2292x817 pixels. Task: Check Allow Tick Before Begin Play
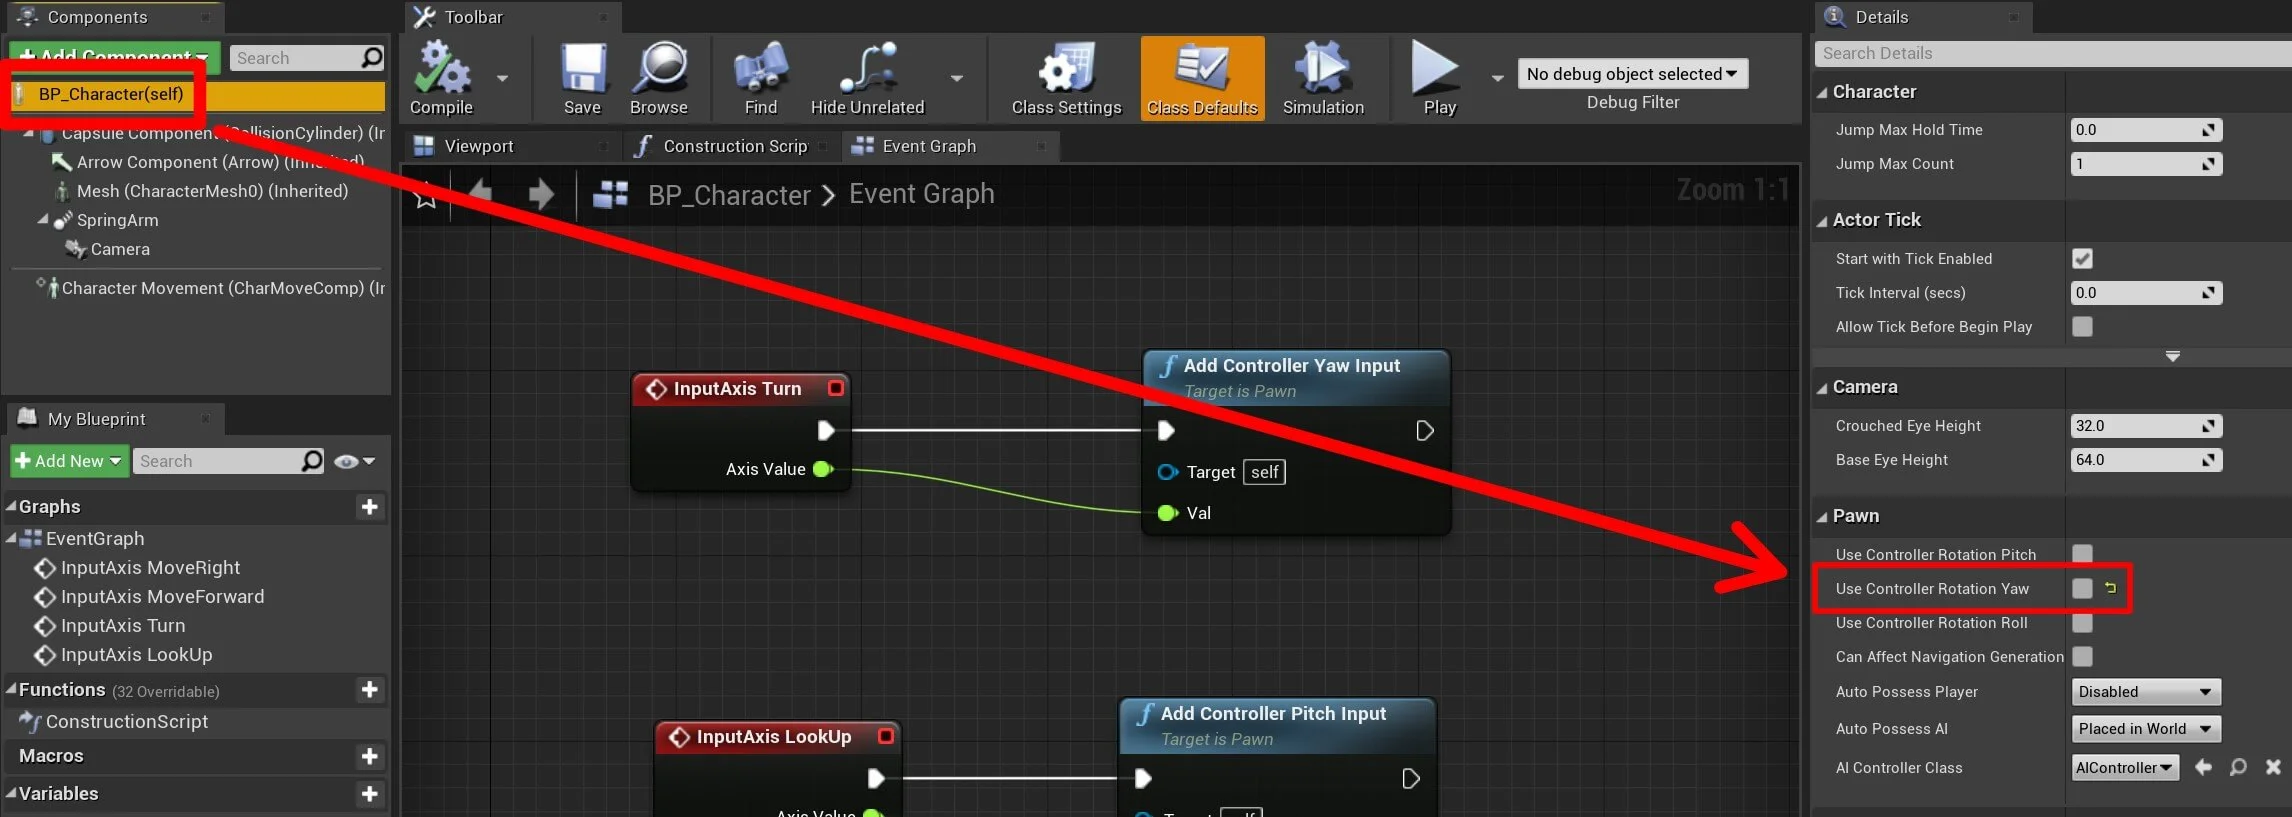2082,327
